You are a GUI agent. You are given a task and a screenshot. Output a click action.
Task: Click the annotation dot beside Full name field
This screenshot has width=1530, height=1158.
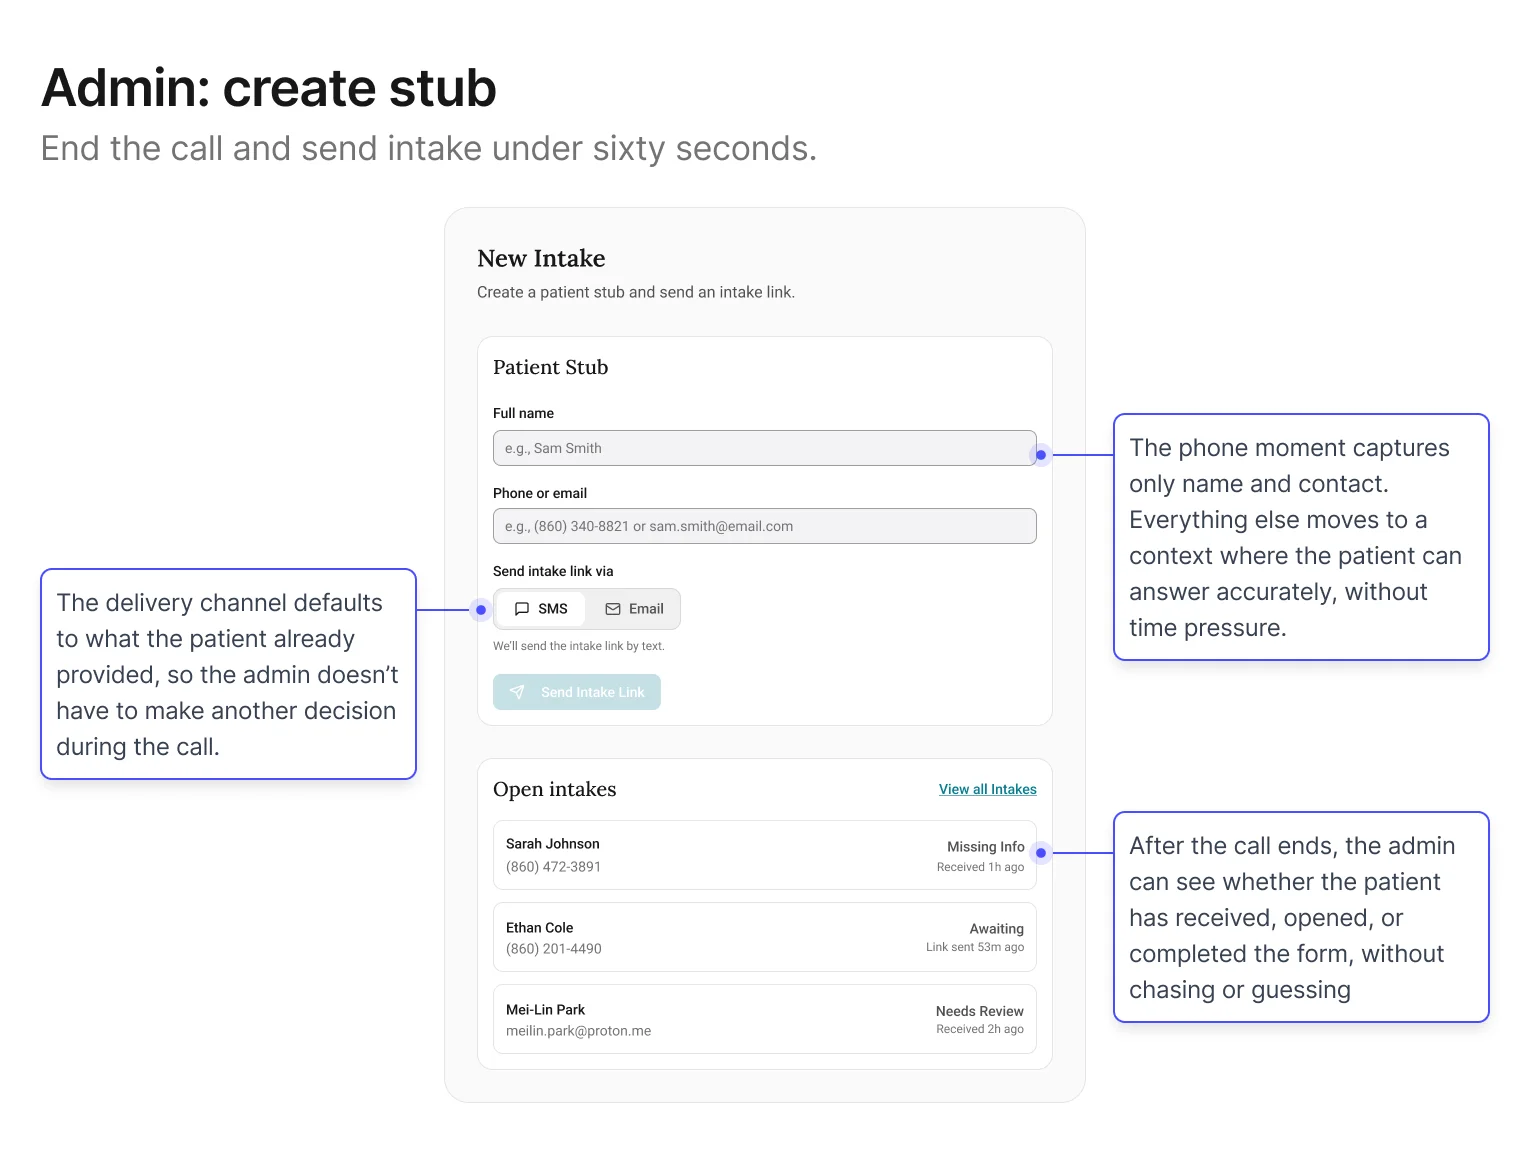(1041, 455)
